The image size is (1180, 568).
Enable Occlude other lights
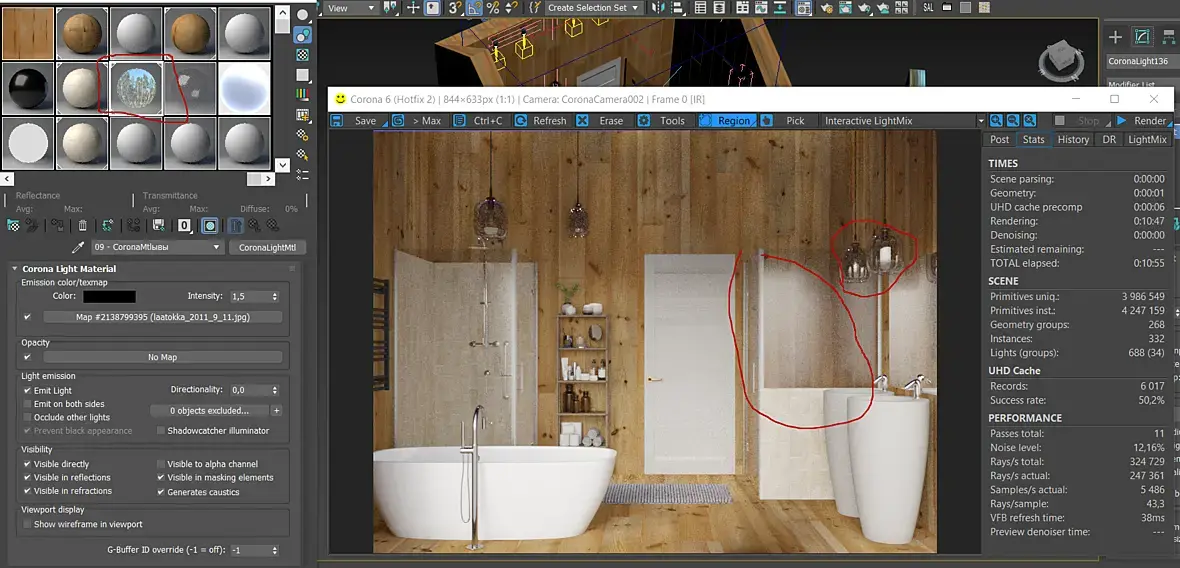[x=28, y=418]
